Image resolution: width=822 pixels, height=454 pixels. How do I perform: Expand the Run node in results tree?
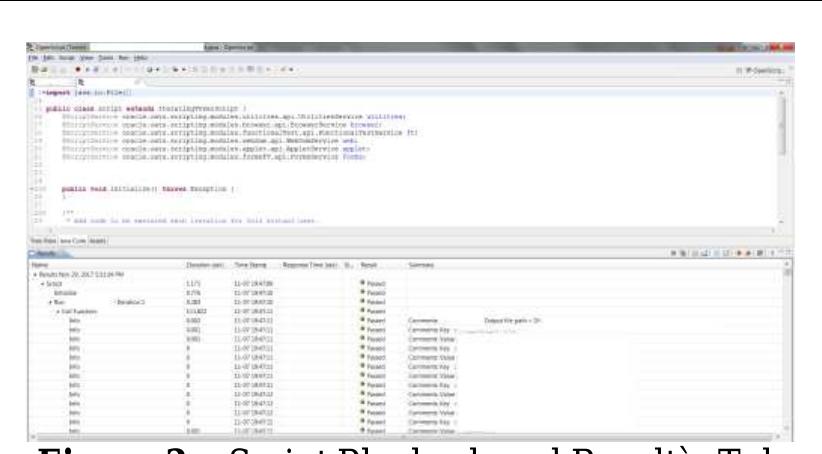pyautogui.click(x=50, y=302)
